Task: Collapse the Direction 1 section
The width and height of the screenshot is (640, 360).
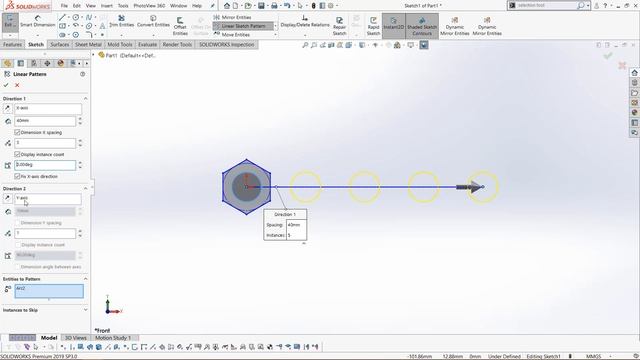Action: point(85,99)
